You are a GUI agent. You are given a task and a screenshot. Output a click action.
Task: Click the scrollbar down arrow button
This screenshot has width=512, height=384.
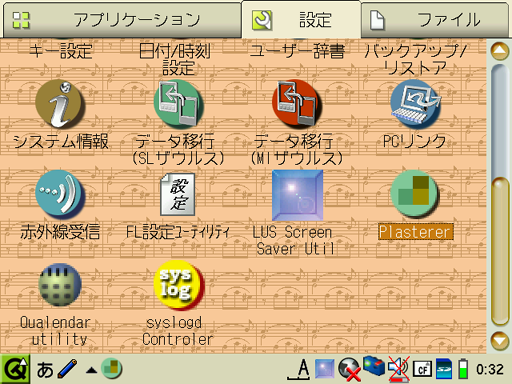(500, 341)
